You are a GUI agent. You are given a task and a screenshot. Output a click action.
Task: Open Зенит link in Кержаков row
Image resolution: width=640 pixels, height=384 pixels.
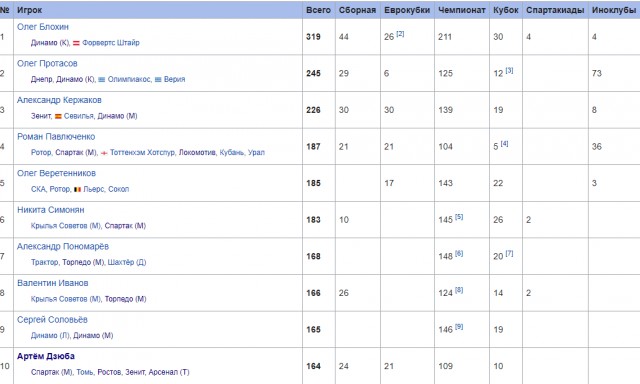tap(41, 116)
